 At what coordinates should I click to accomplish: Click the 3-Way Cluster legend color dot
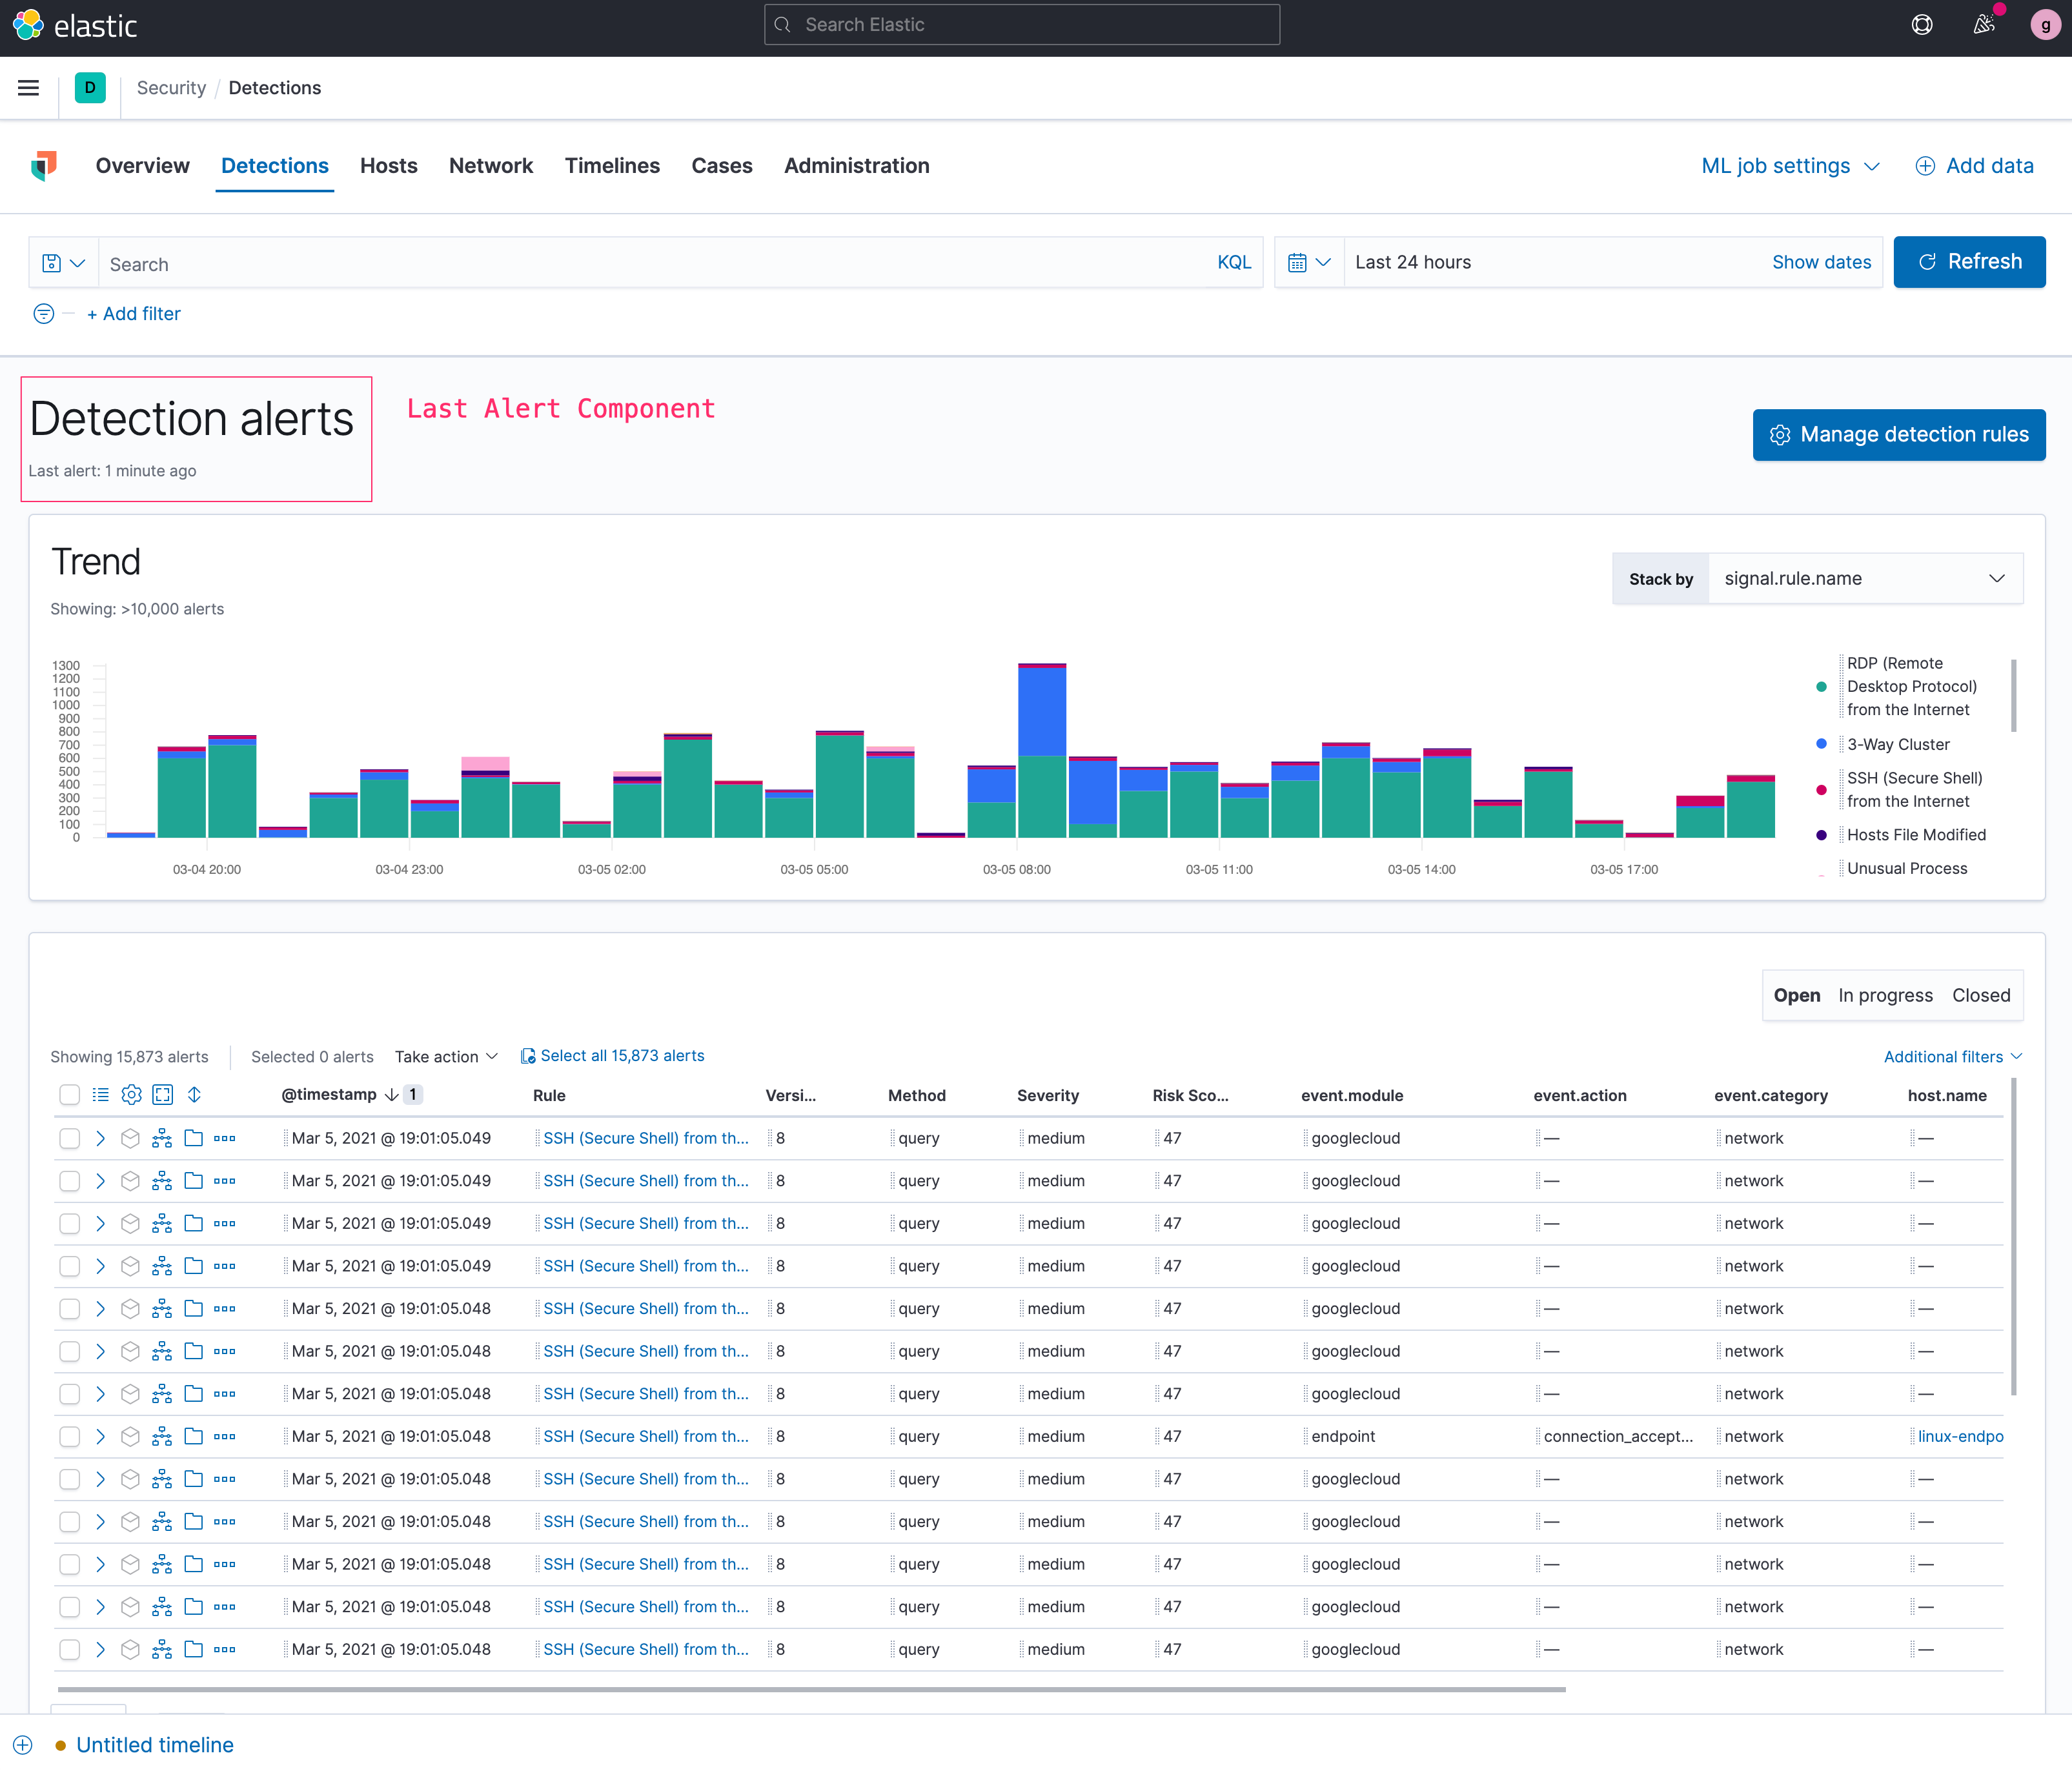(1821, 744)
